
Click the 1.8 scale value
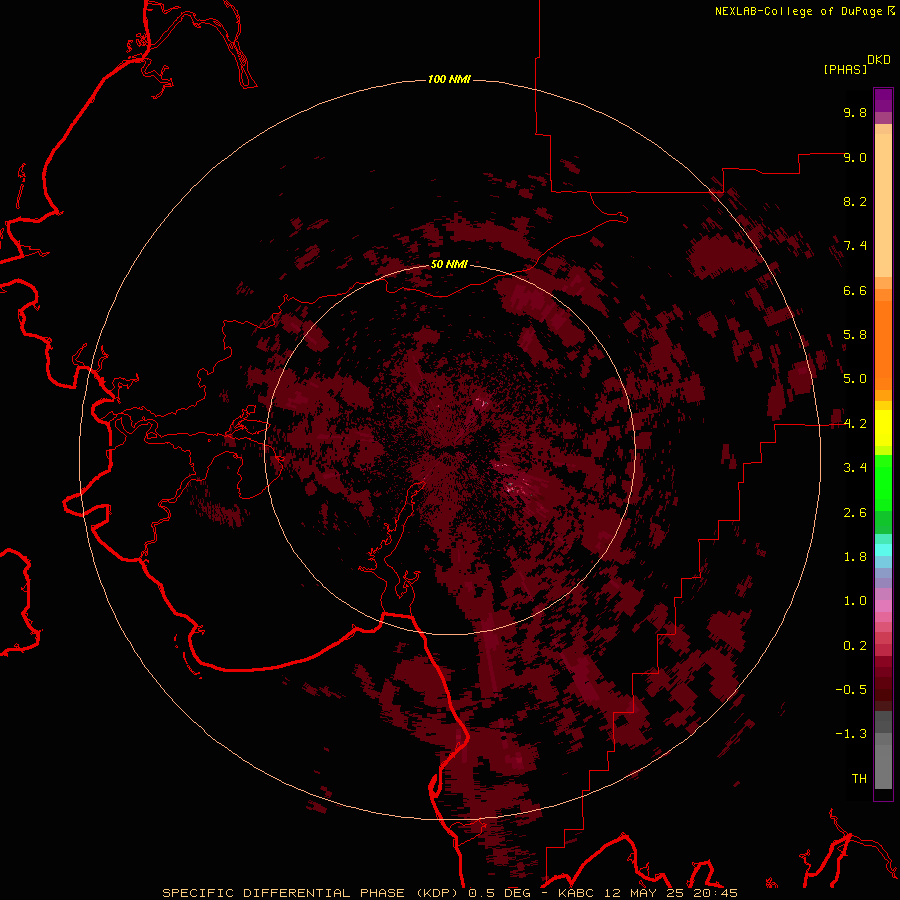click(855, 557)
